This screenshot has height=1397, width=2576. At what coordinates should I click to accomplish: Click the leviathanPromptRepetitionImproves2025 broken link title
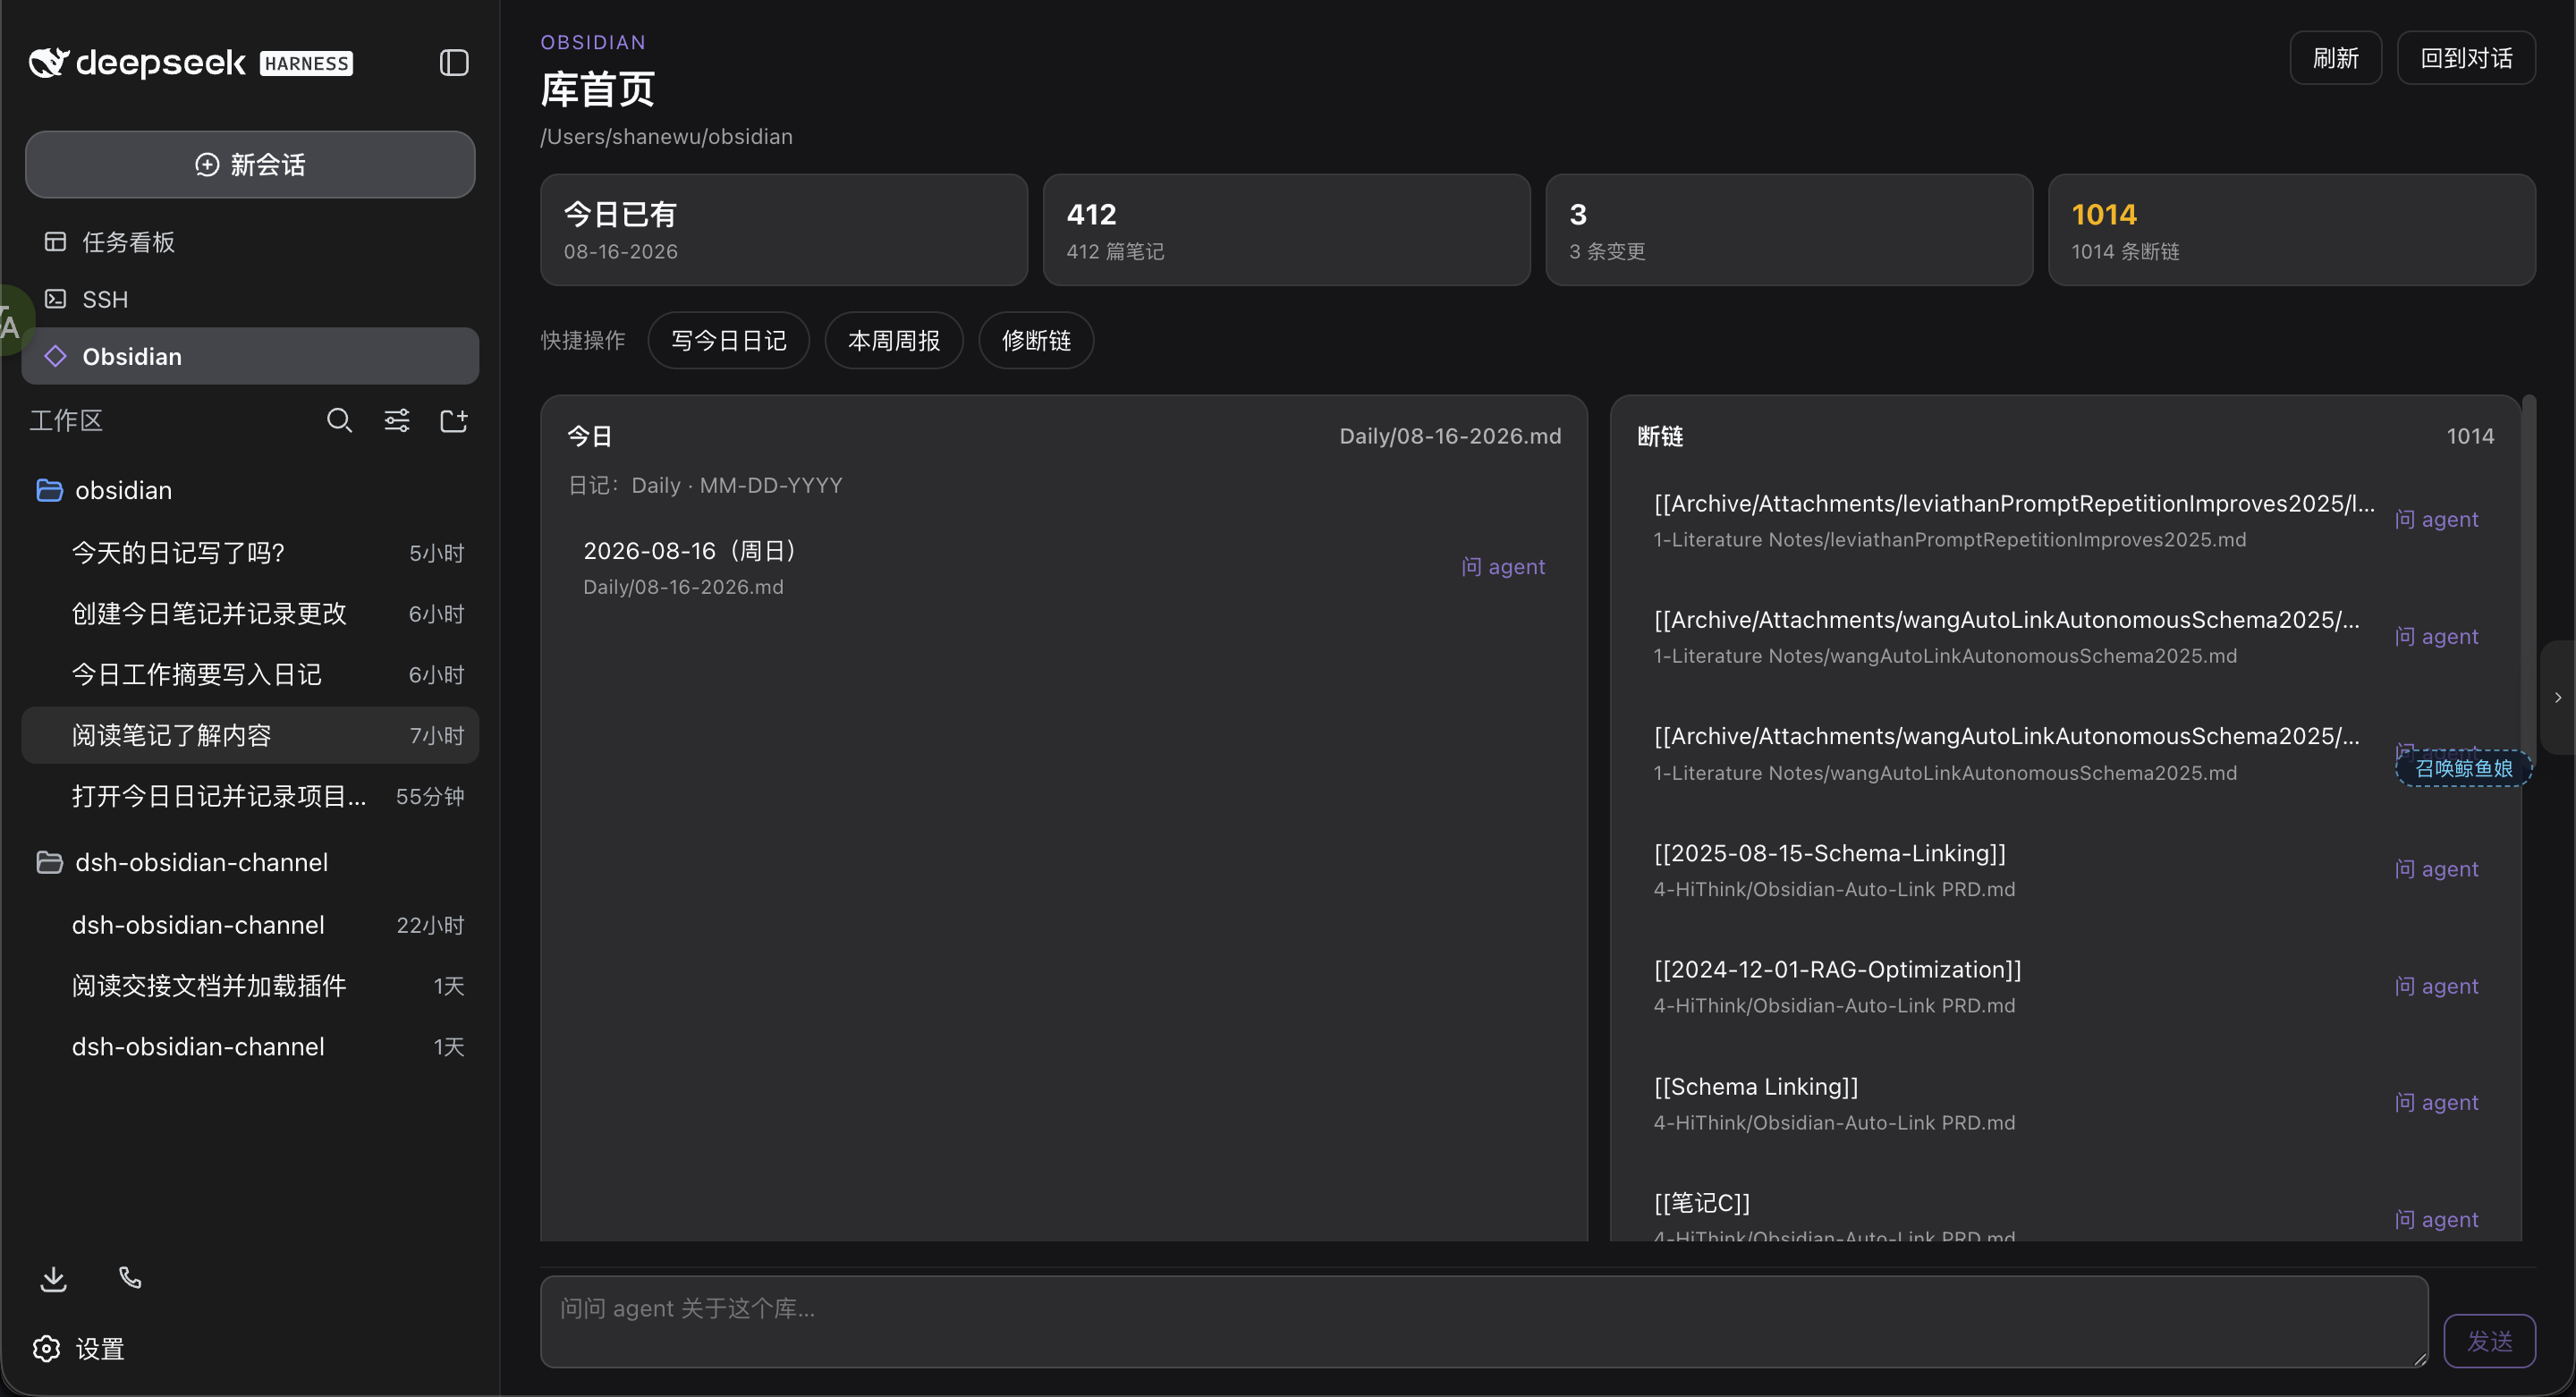(2013, 503)
